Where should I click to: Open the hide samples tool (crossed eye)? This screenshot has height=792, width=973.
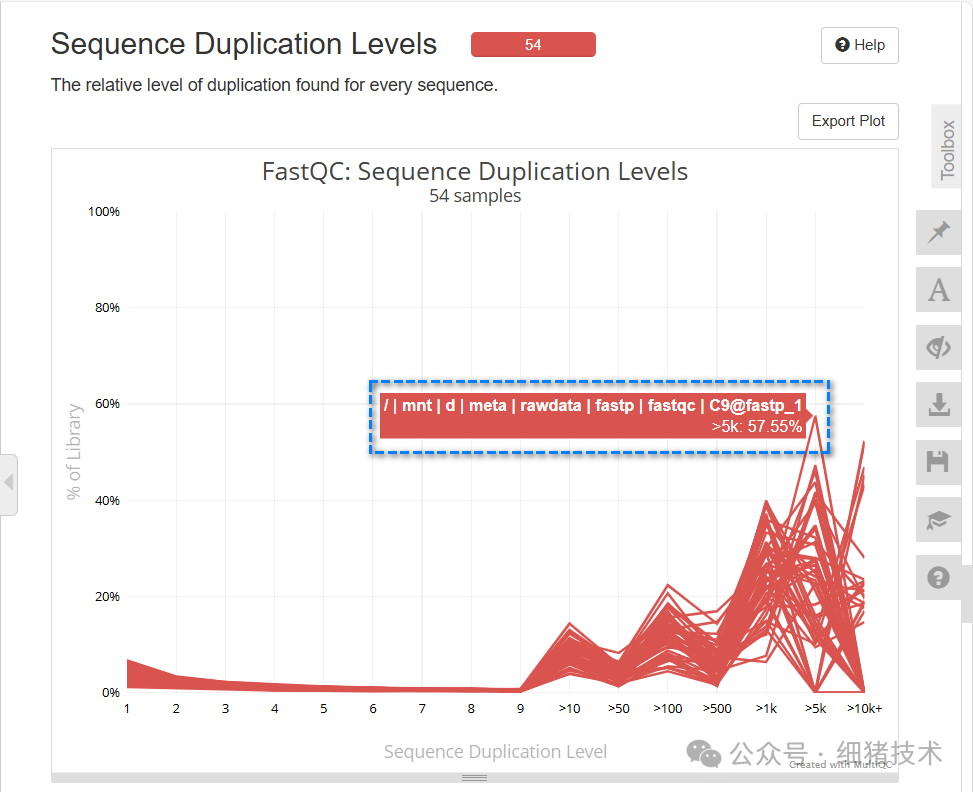(x=938, y=347)
